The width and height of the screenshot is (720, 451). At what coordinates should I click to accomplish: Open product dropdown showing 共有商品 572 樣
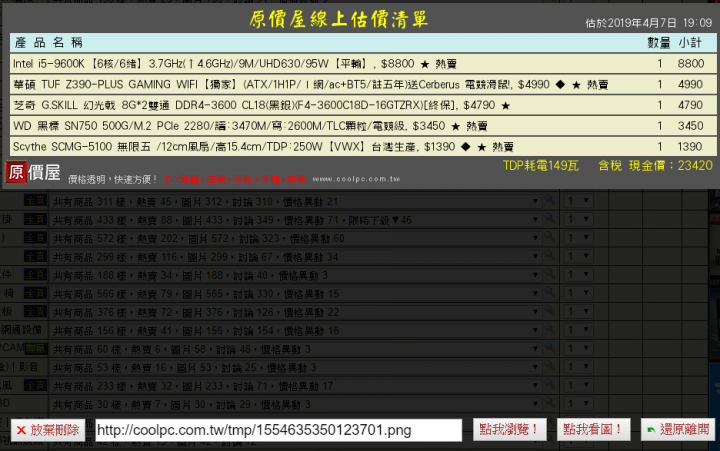[x=295, y=238]
